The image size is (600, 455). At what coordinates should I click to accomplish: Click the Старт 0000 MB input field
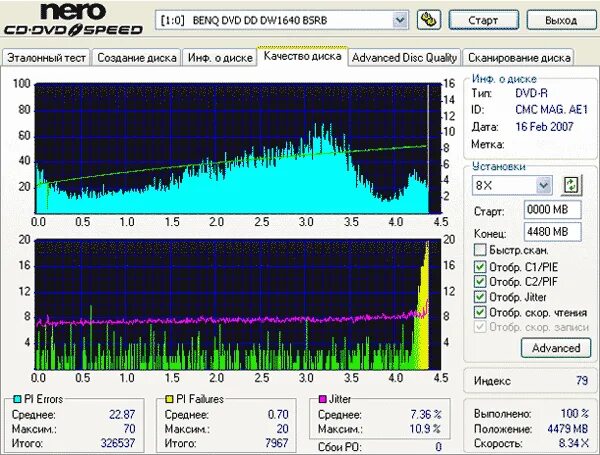point(552,210)
